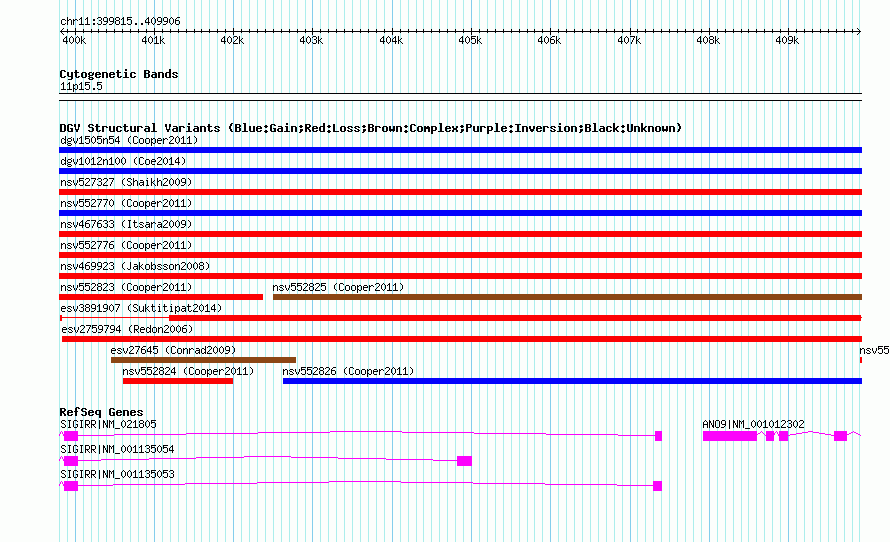Viewport: 890px width, 542px height.
Task: Open the nsv527327 (Shaikh2009) loss bar
Action: click(x=460, y=192)
